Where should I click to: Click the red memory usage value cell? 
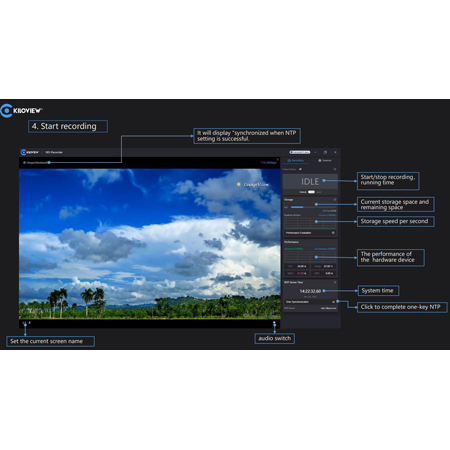(x=297, y=273)
